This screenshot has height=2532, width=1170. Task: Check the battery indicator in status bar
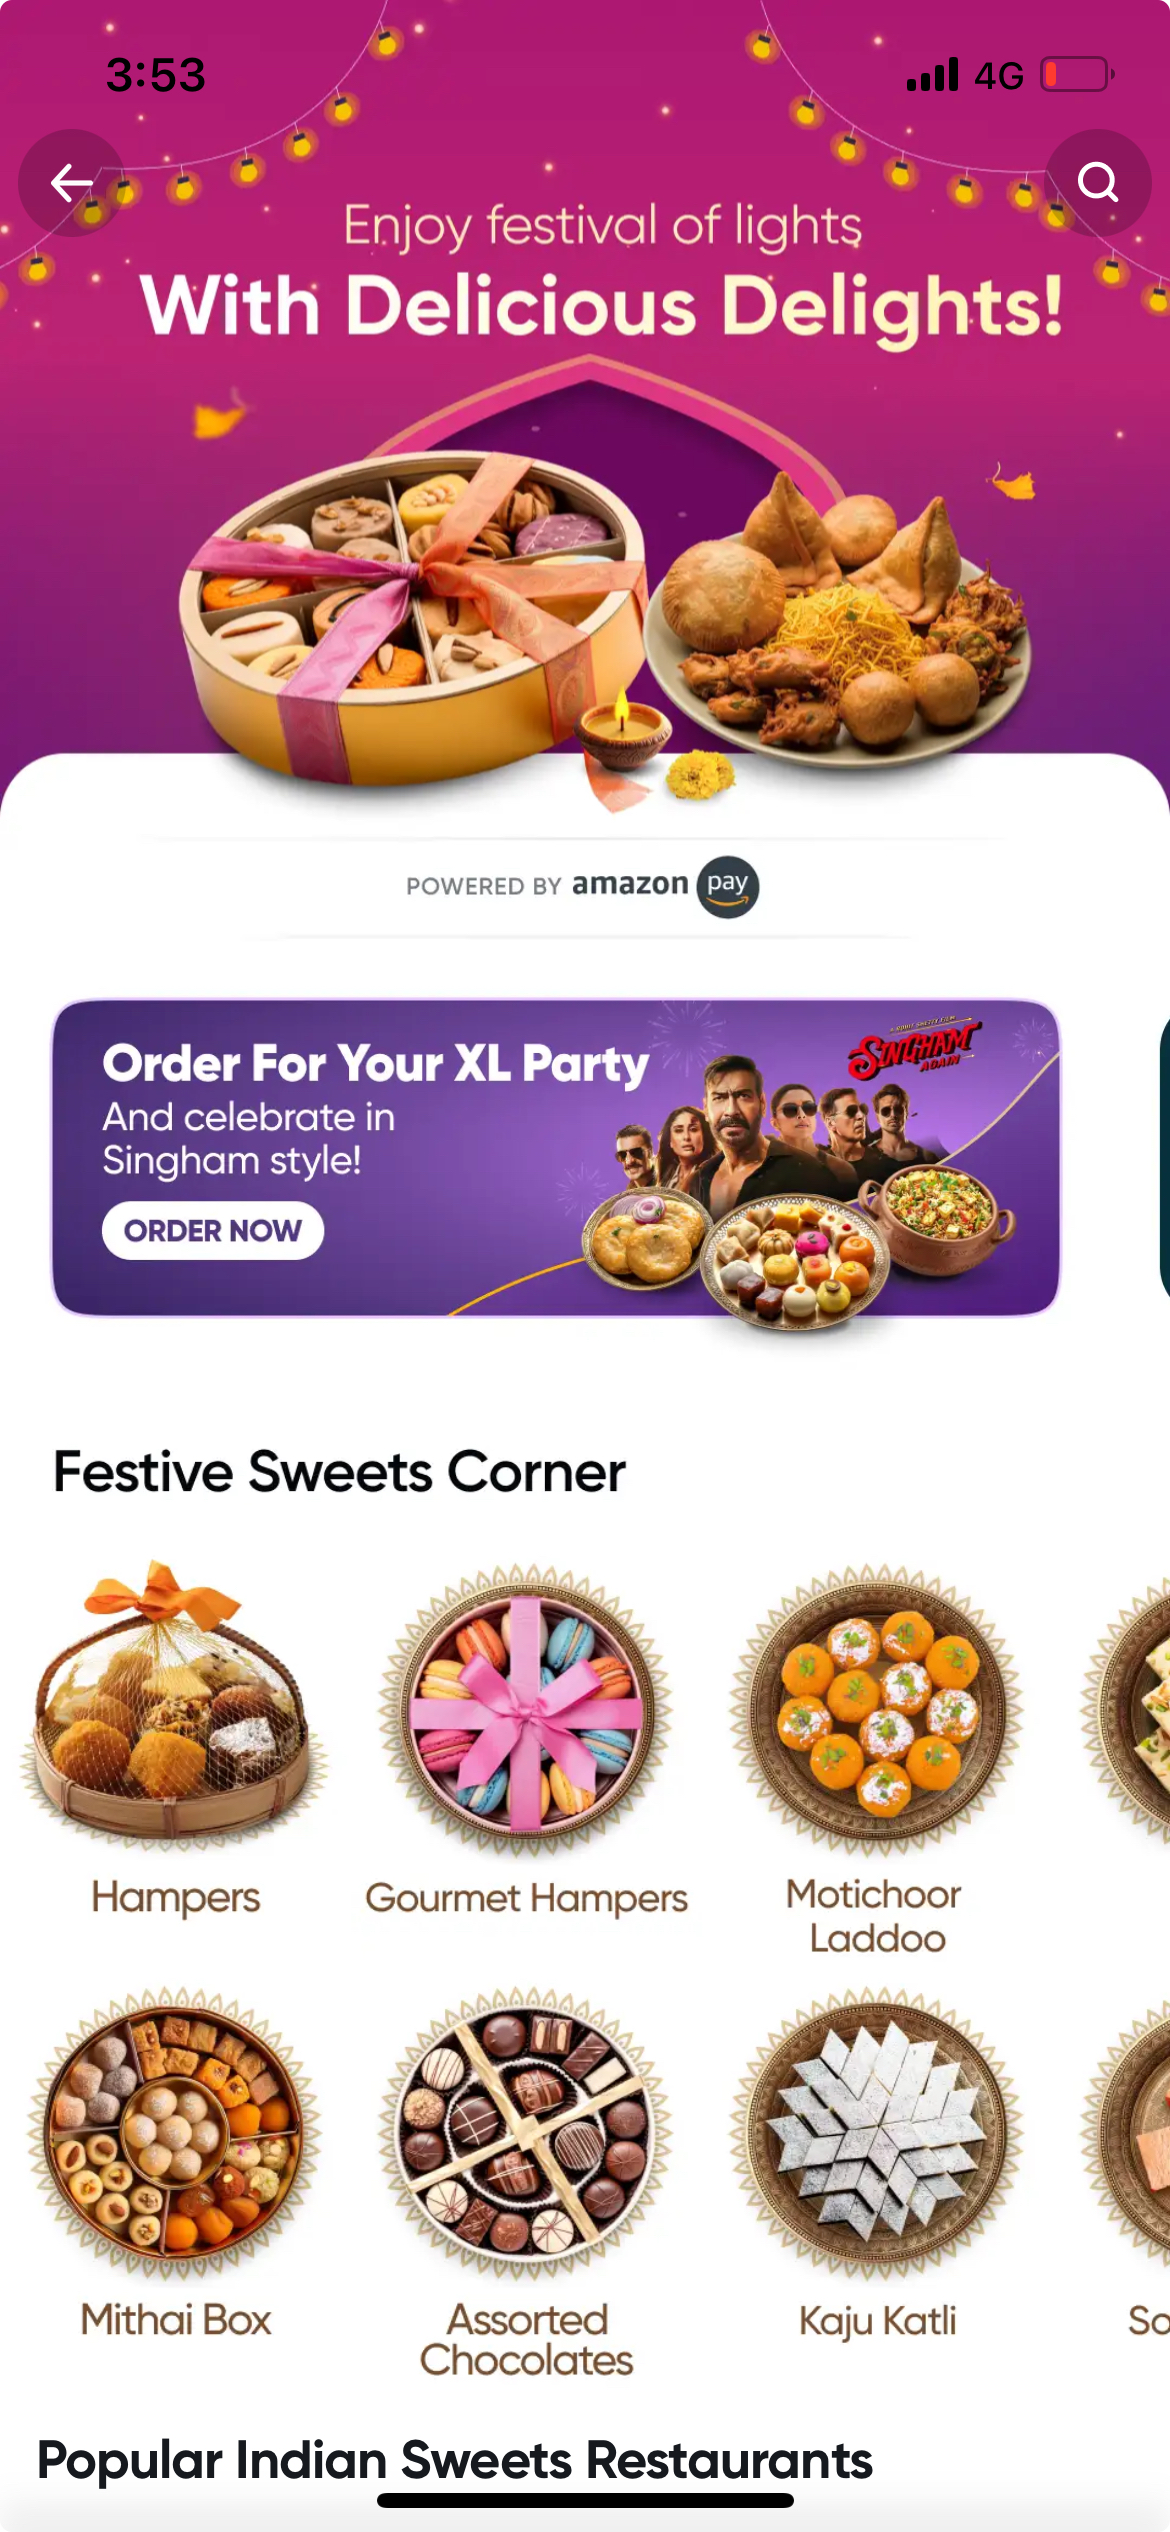[x=1078, y=75]
